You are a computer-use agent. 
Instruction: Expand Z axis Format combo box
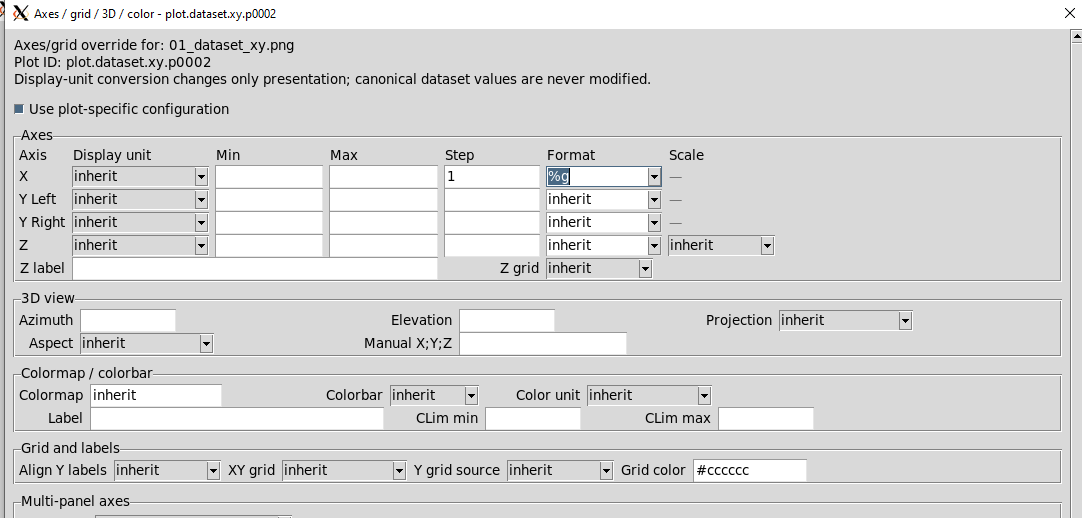click(x=654, y=245)
